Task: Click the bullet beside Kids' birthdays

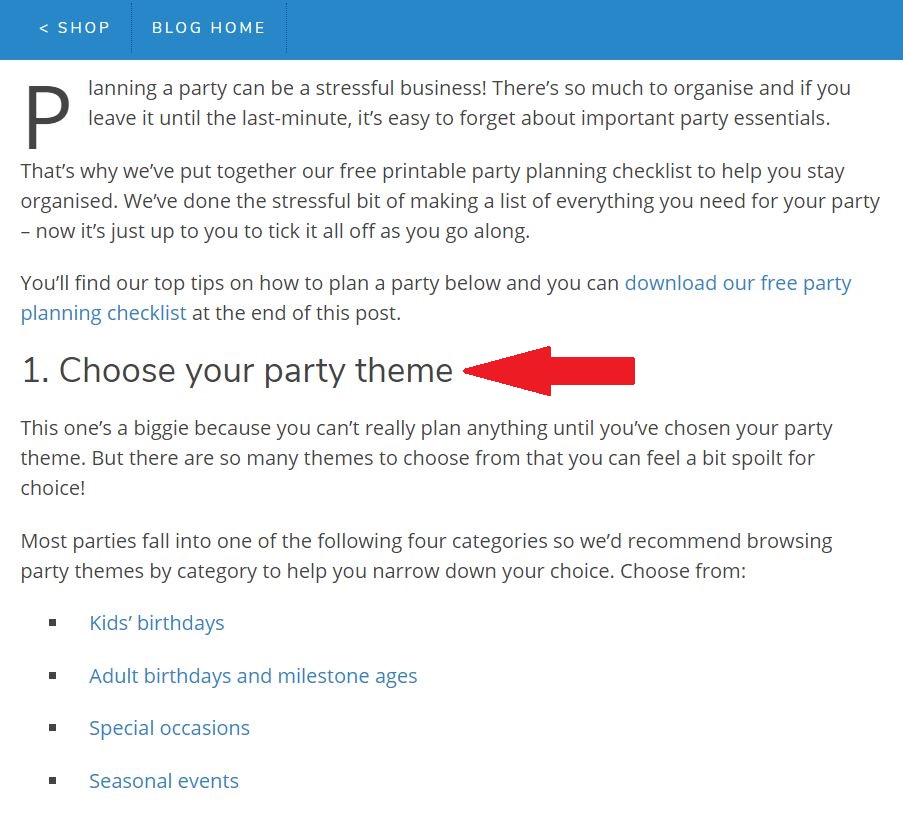Action: tap(52, 623)
